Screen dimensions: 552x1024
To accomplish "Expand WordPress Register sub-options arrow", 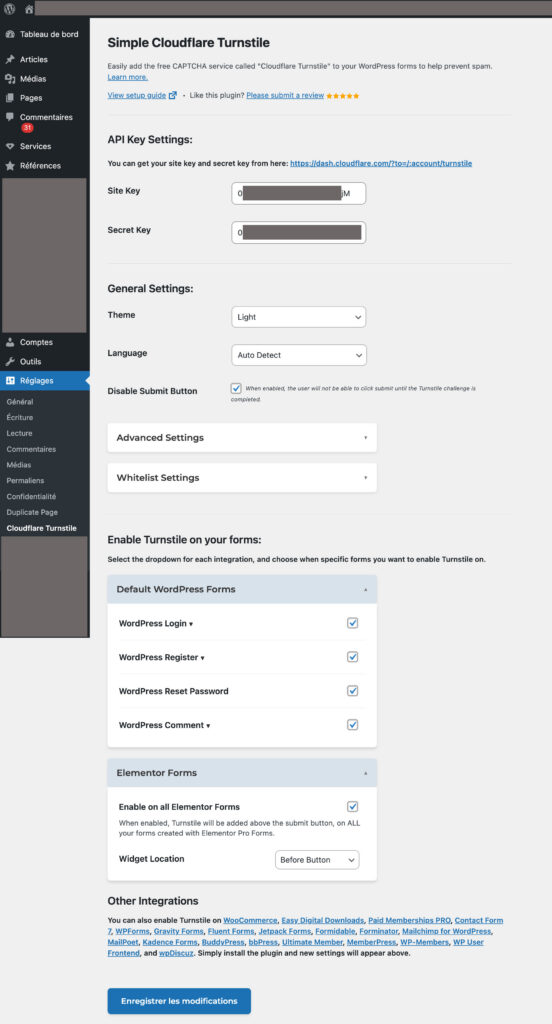I will click(x=203, y=658).
